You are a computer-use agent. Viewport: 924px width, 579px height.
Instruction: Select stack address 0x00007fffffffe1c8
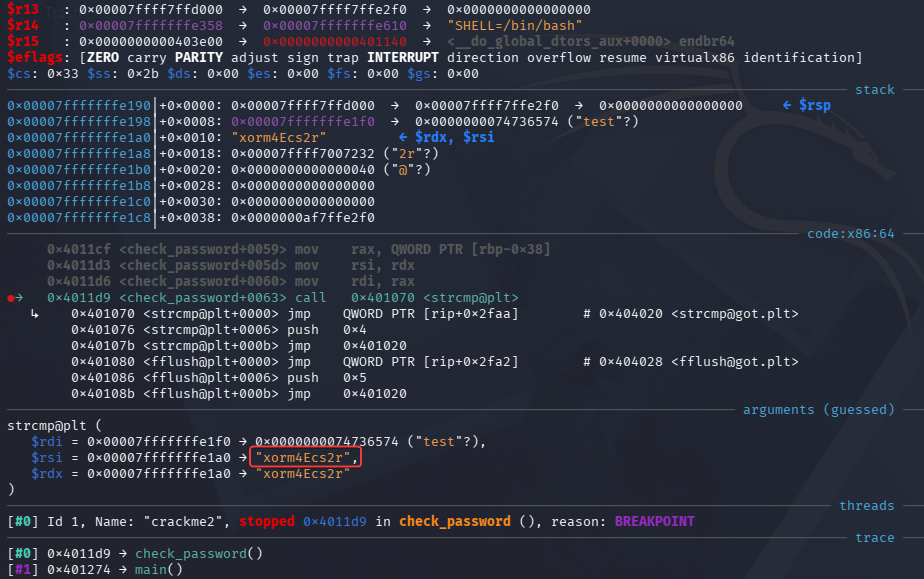(x=79, y=217)
